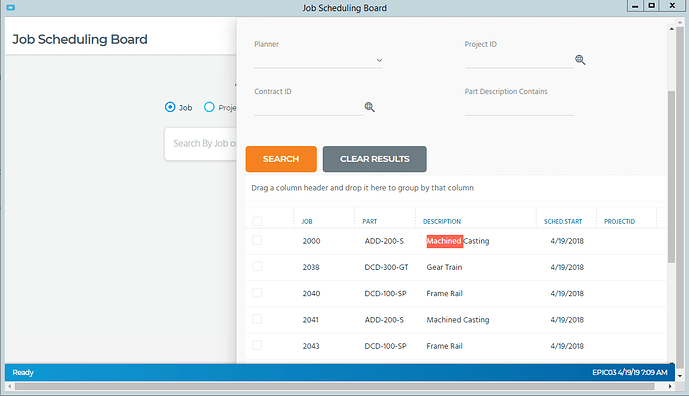
Task: Click the Clear Results button
Action: click(x=374, y=159)
